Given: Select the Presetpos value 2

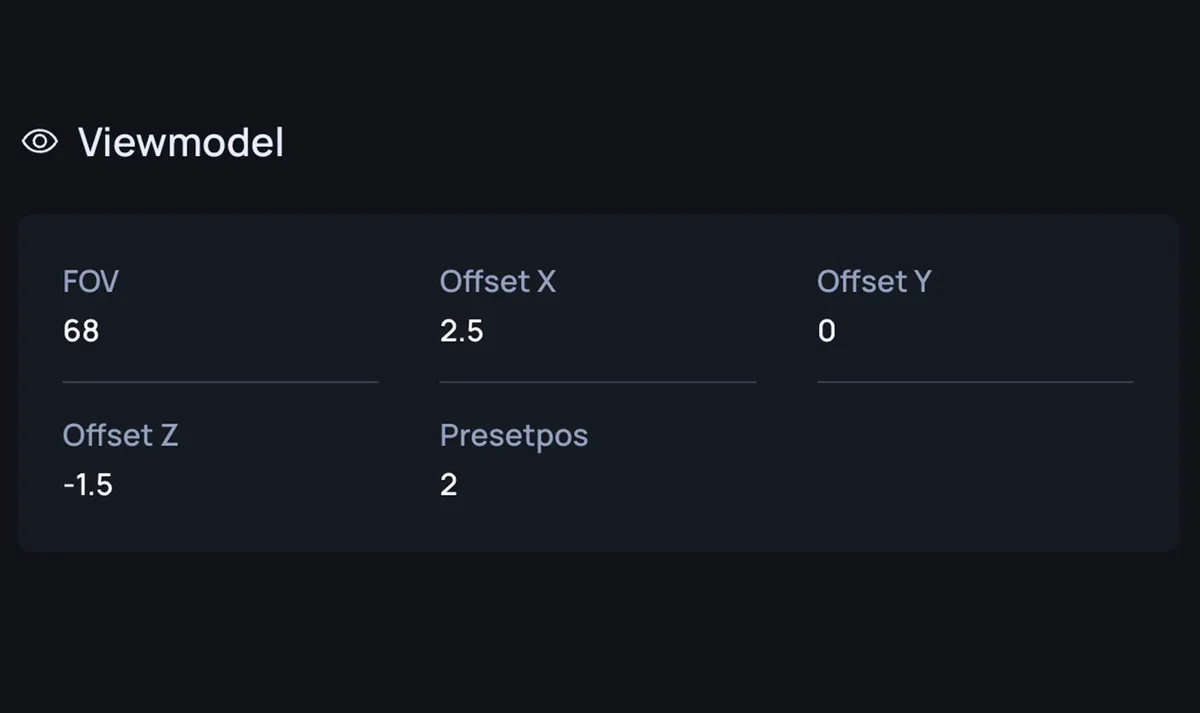Looking at the screenshot, I should pos(449,485).
